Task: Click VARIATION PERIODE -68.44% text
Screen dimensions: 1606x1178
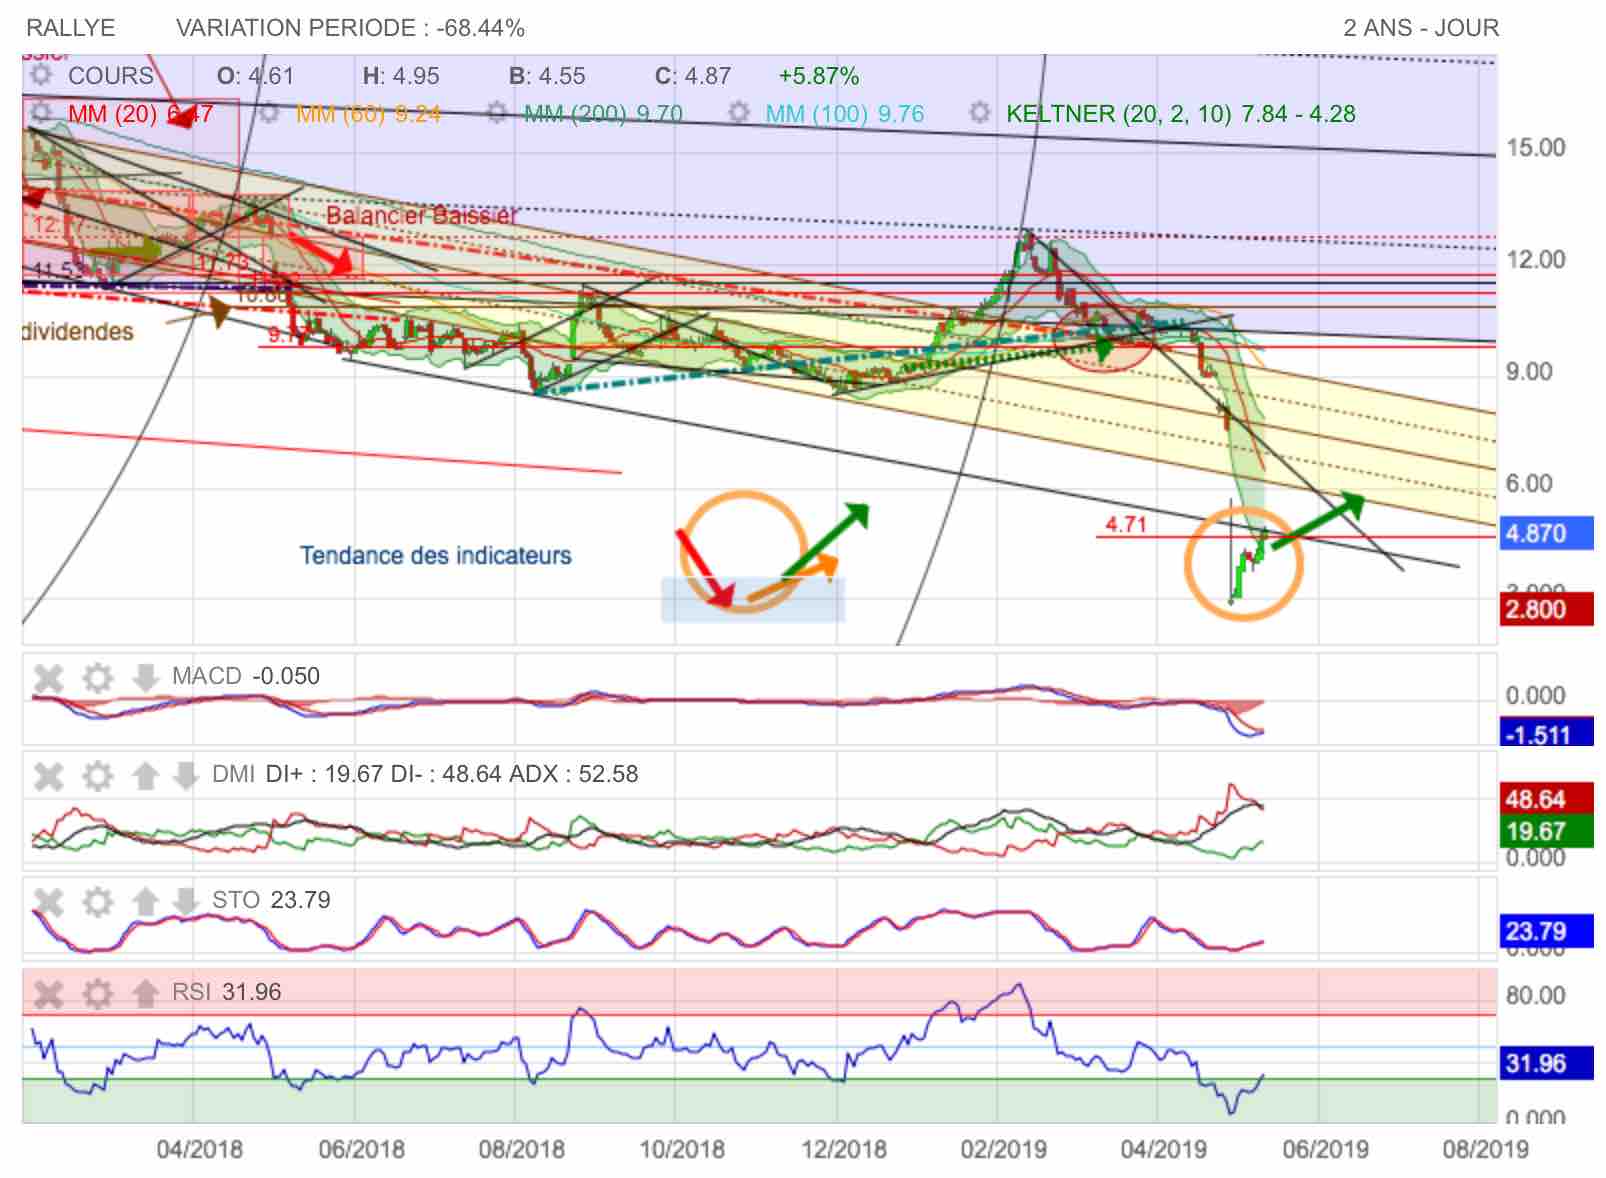Action: tap(350, 28)
